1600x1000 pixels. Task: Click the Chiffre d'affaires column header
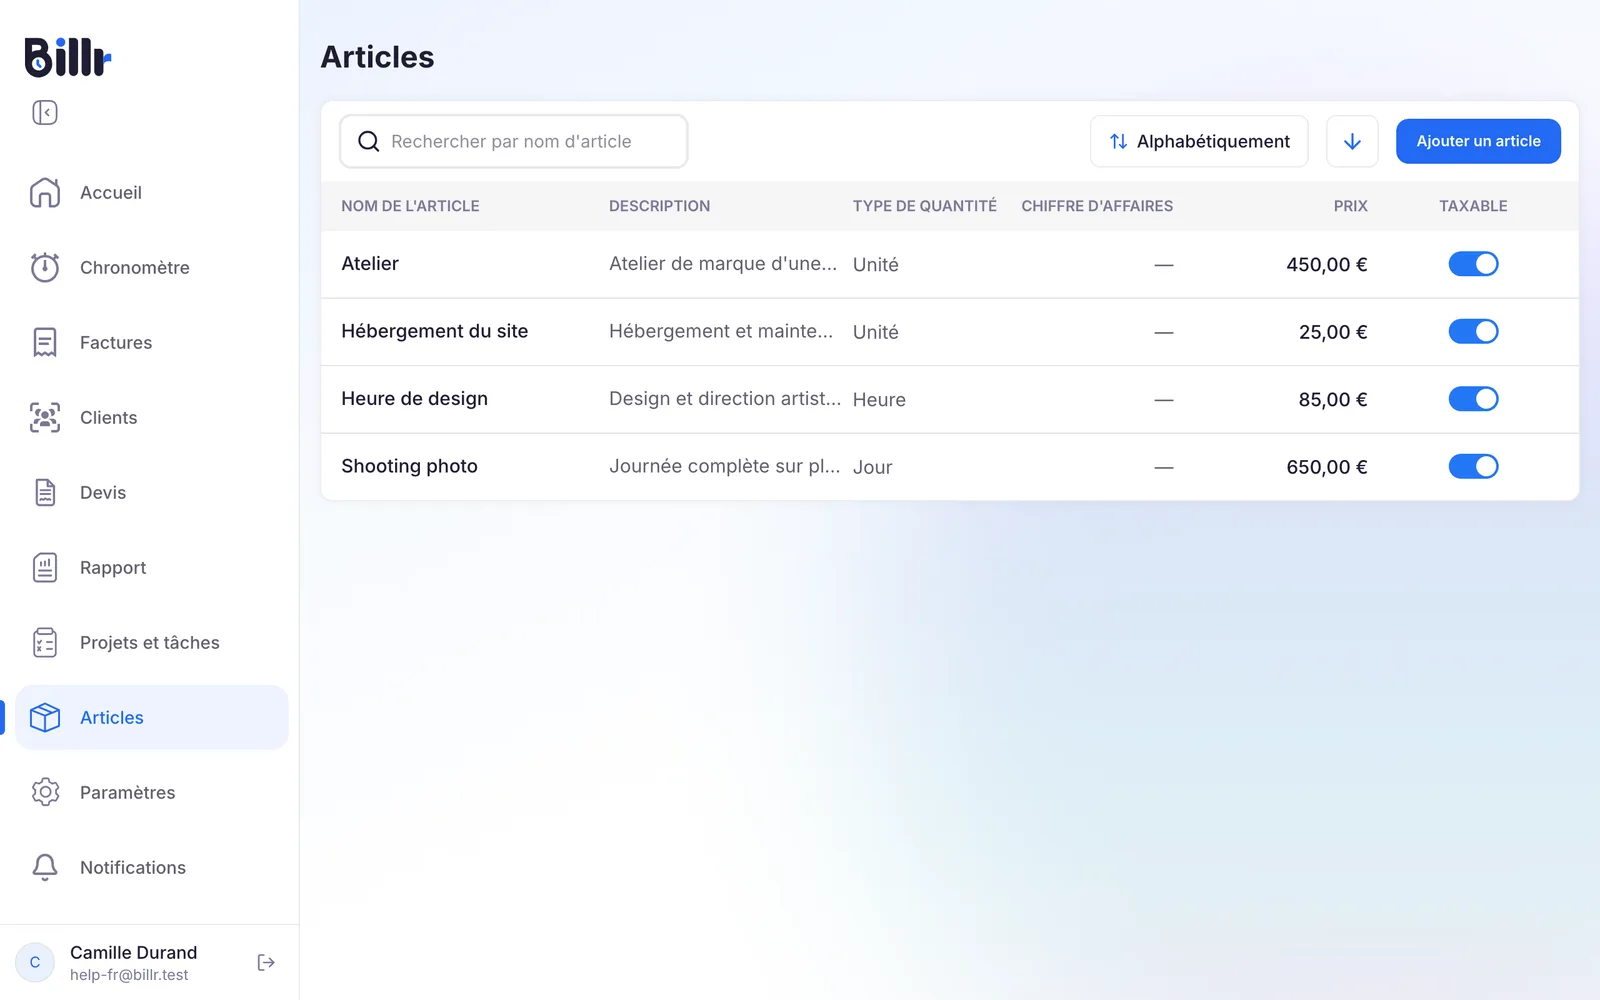1097,206
